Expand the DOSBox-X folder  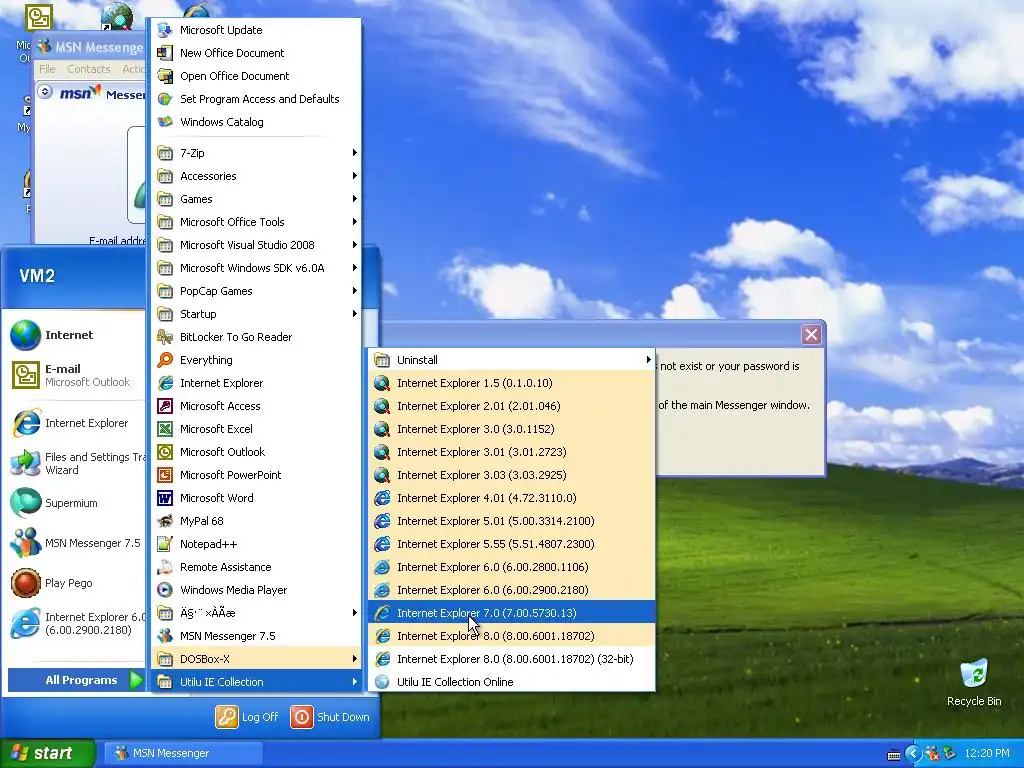pos(257,658)
